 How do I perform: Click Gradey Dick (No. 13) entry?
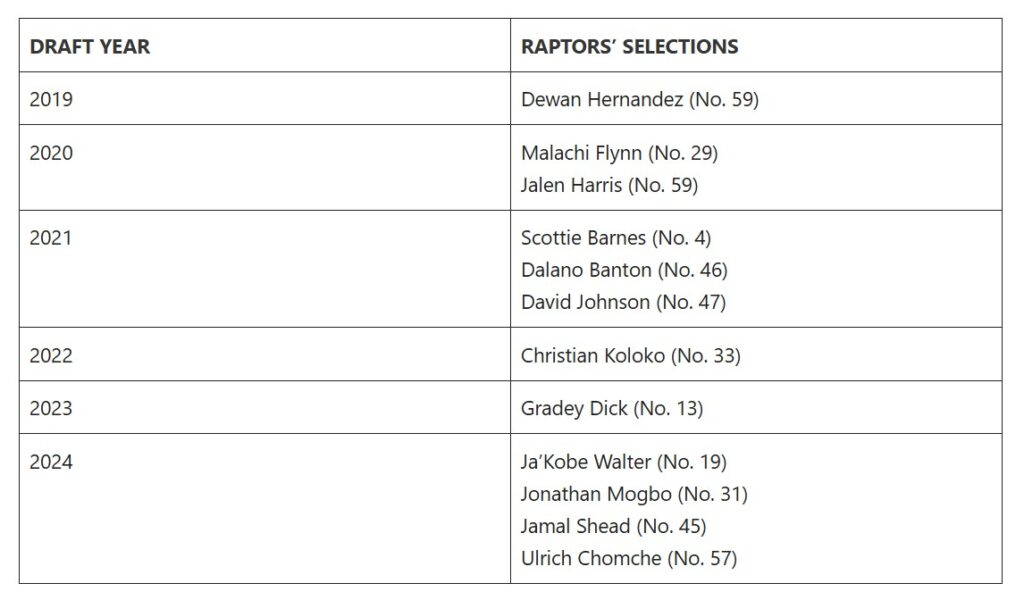[x=612, y=408]
